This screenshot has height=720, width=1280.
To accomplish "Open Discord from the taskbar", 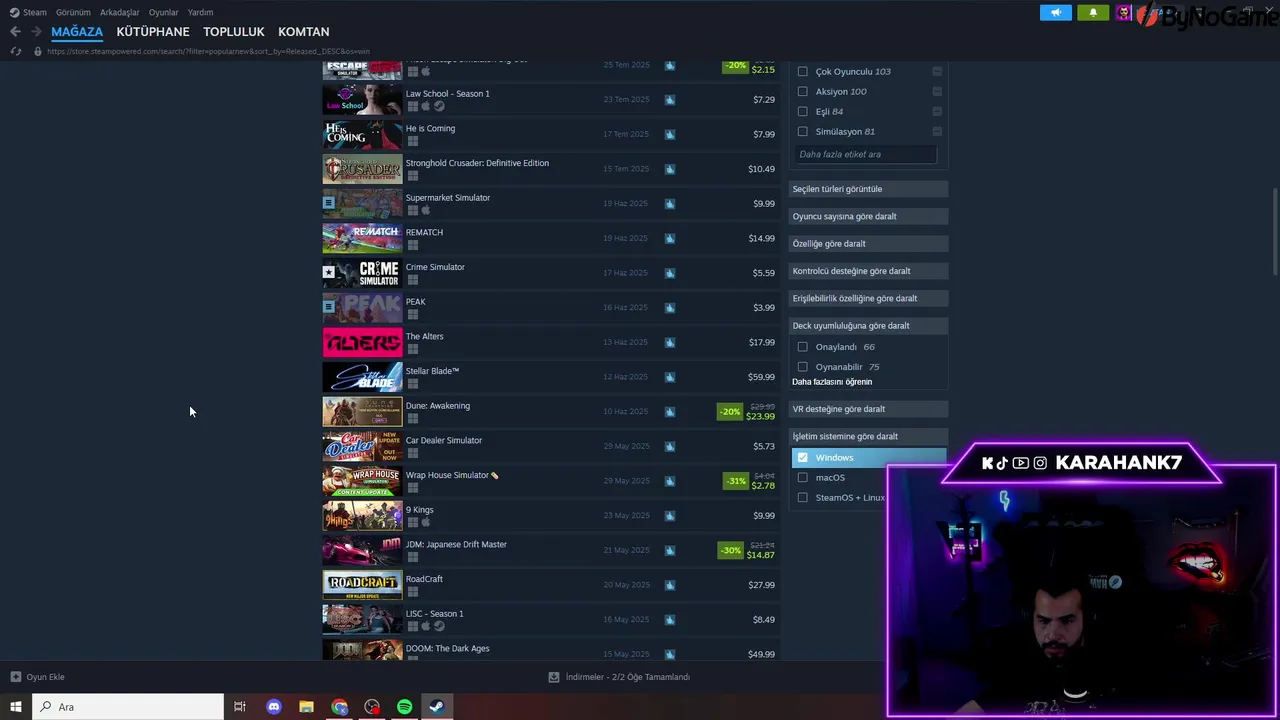I will coord(274,707).
